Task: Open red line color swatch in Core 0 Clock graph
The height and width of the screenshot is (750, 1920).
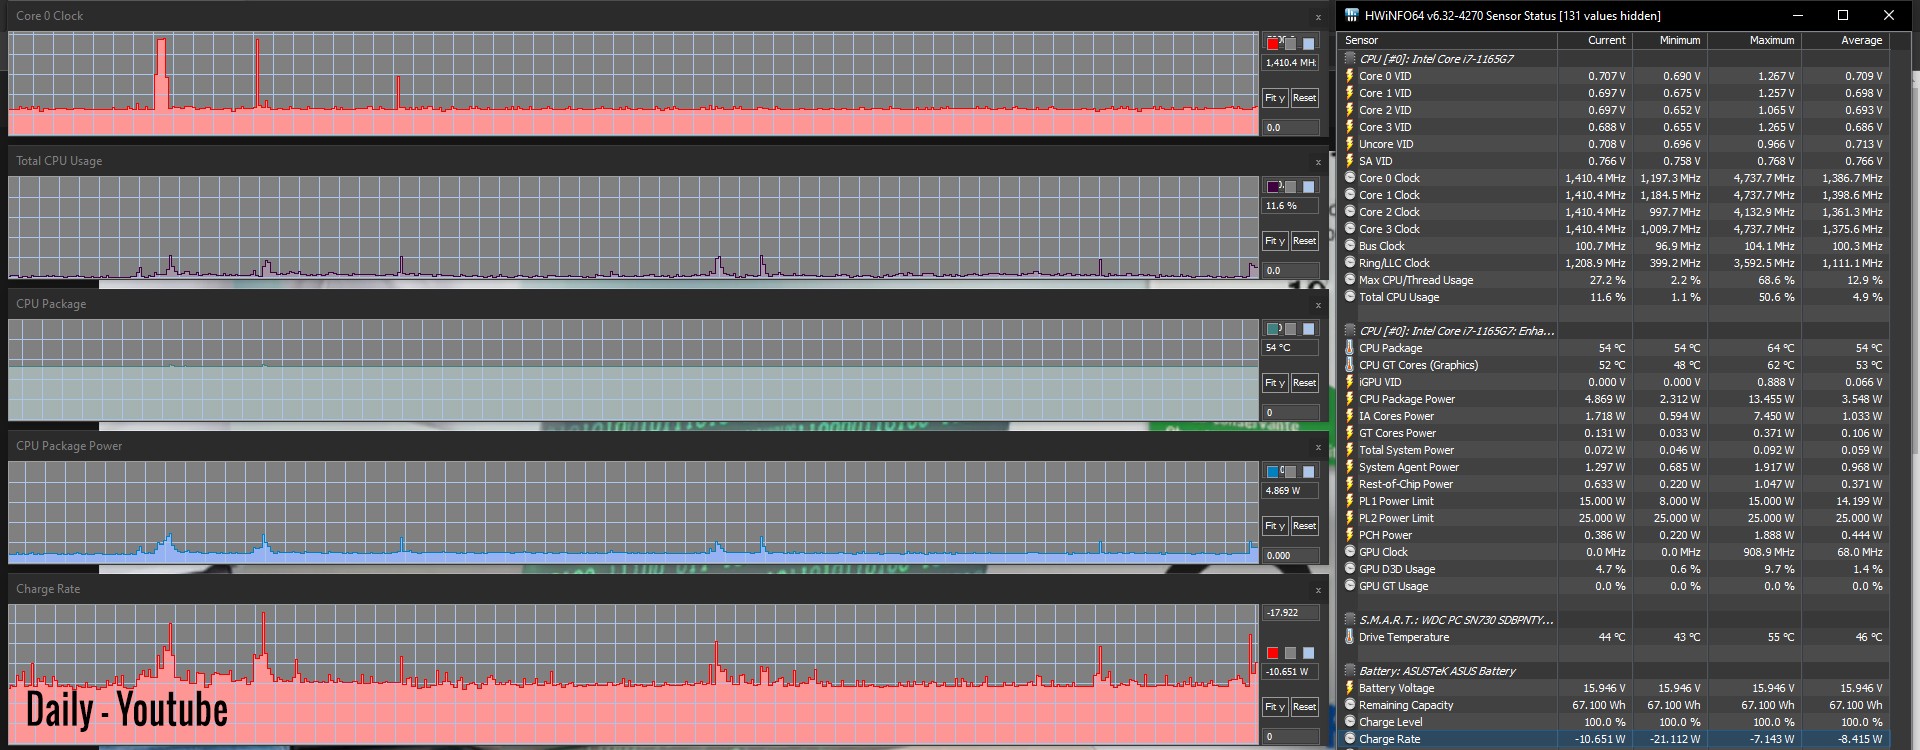Action: click(1273, 44)
